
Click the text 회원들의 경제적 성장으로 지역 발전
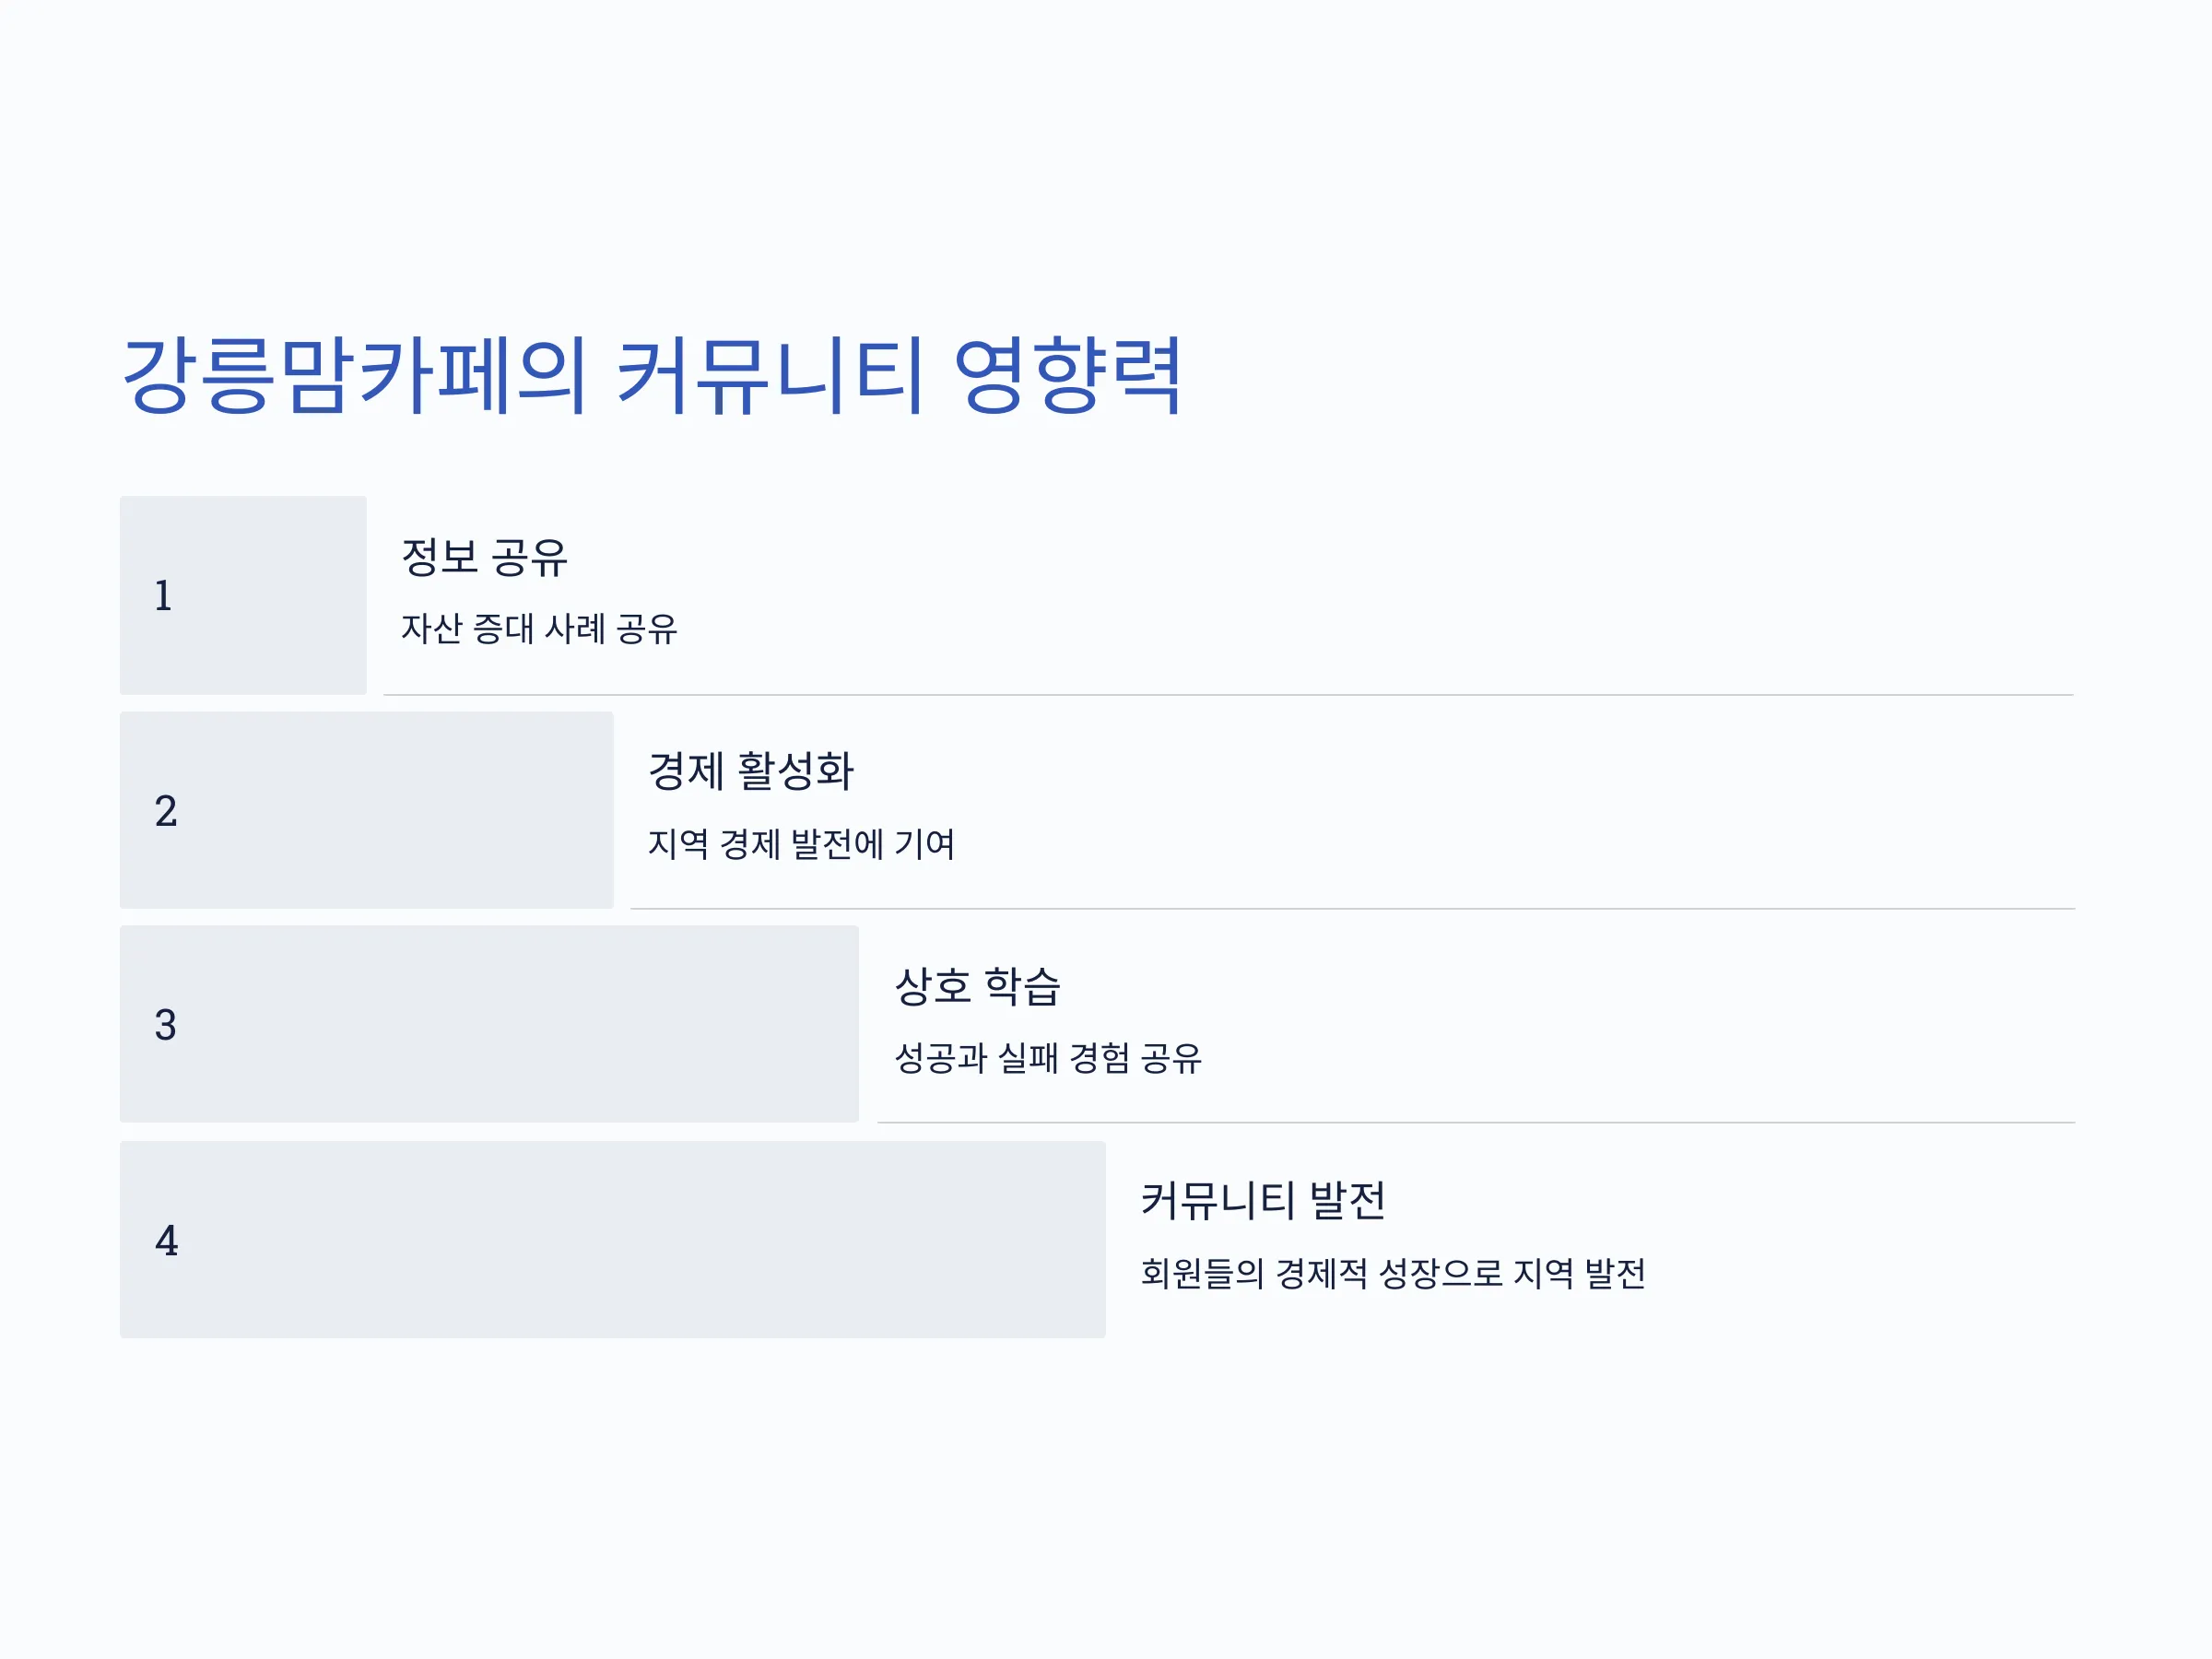coord(1393,1273)
